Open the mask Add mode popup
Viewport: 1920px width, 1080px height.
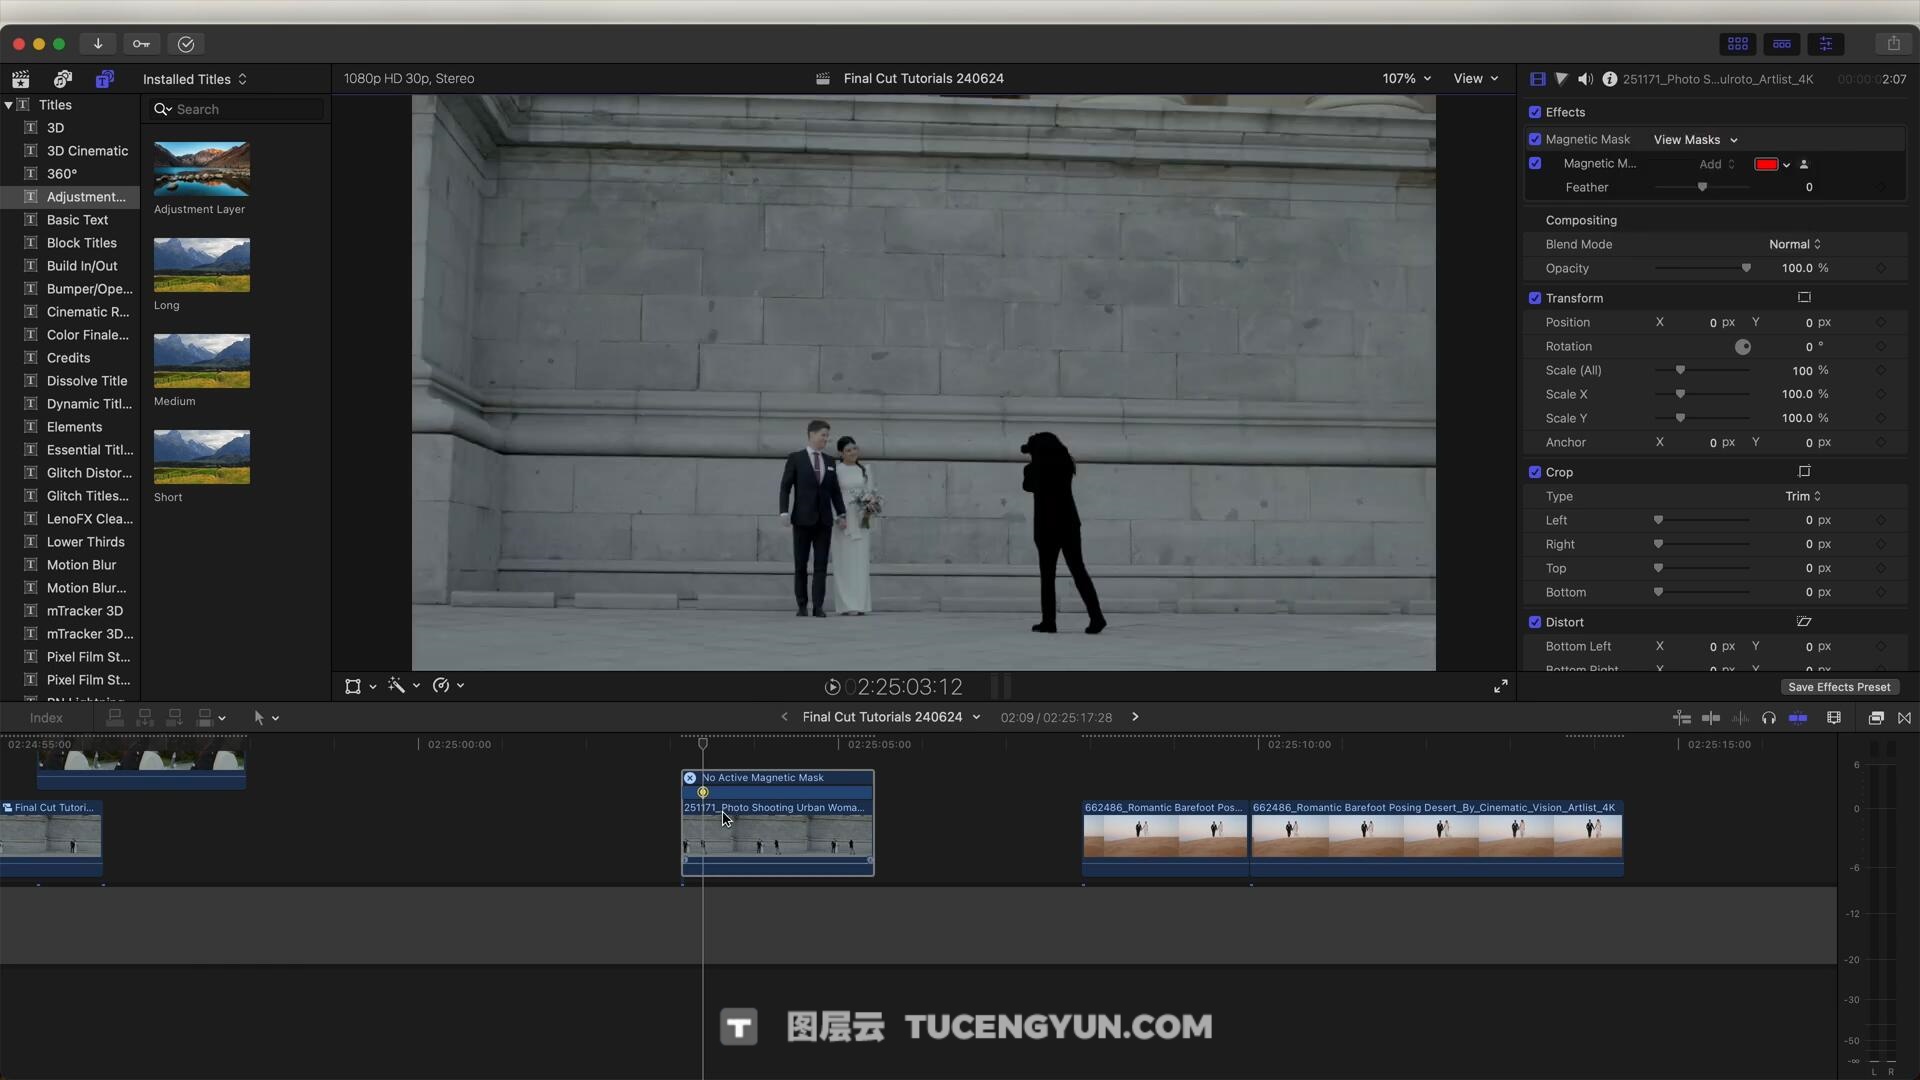pos(1717,164)
